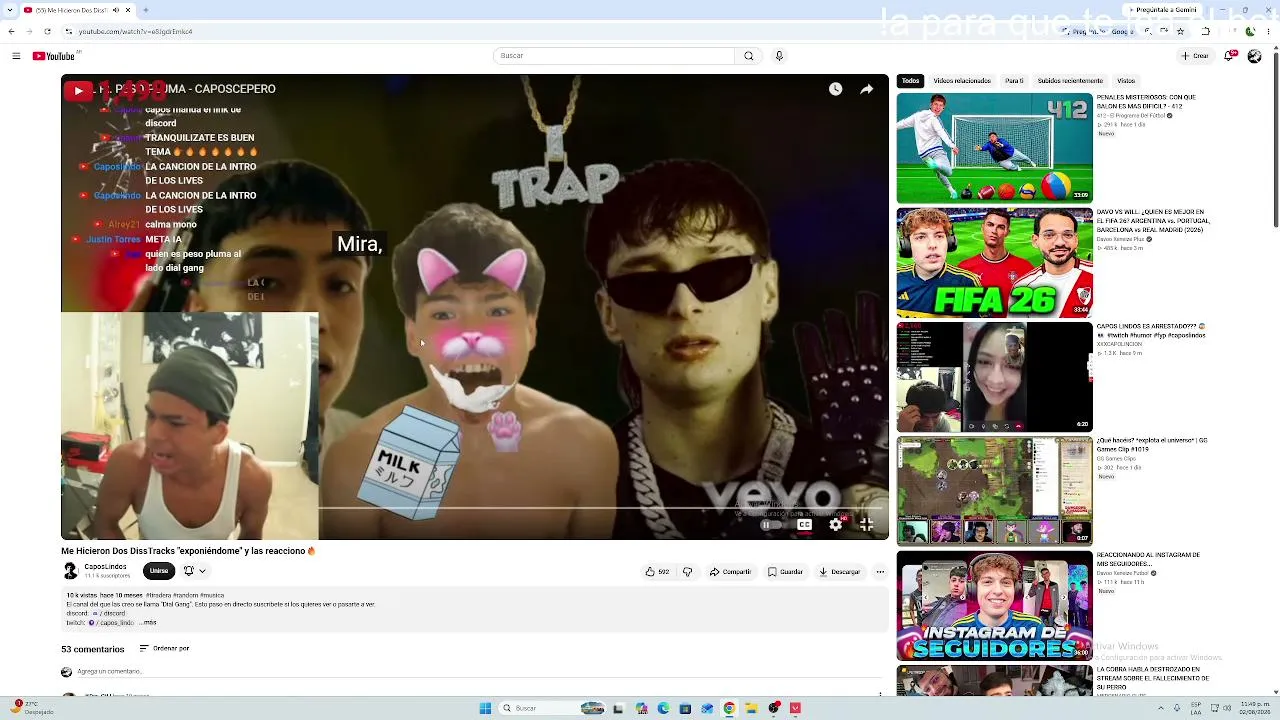The width and height of the screenshot is (1280, 720).
Task: Click the browser address bar URL
Action: (x=135, y=31)
